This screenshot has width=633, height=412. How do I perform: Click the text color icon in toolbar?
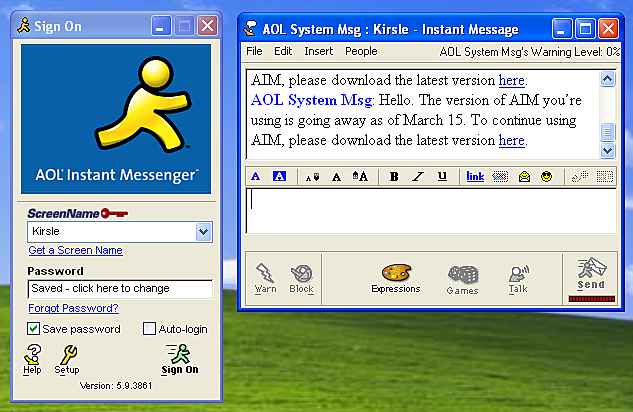[256, 176]
